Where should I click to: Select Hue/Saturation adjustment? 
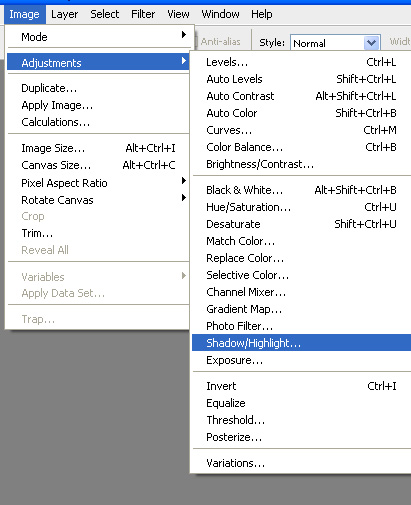pyautogui.click(x=301, y=207)
